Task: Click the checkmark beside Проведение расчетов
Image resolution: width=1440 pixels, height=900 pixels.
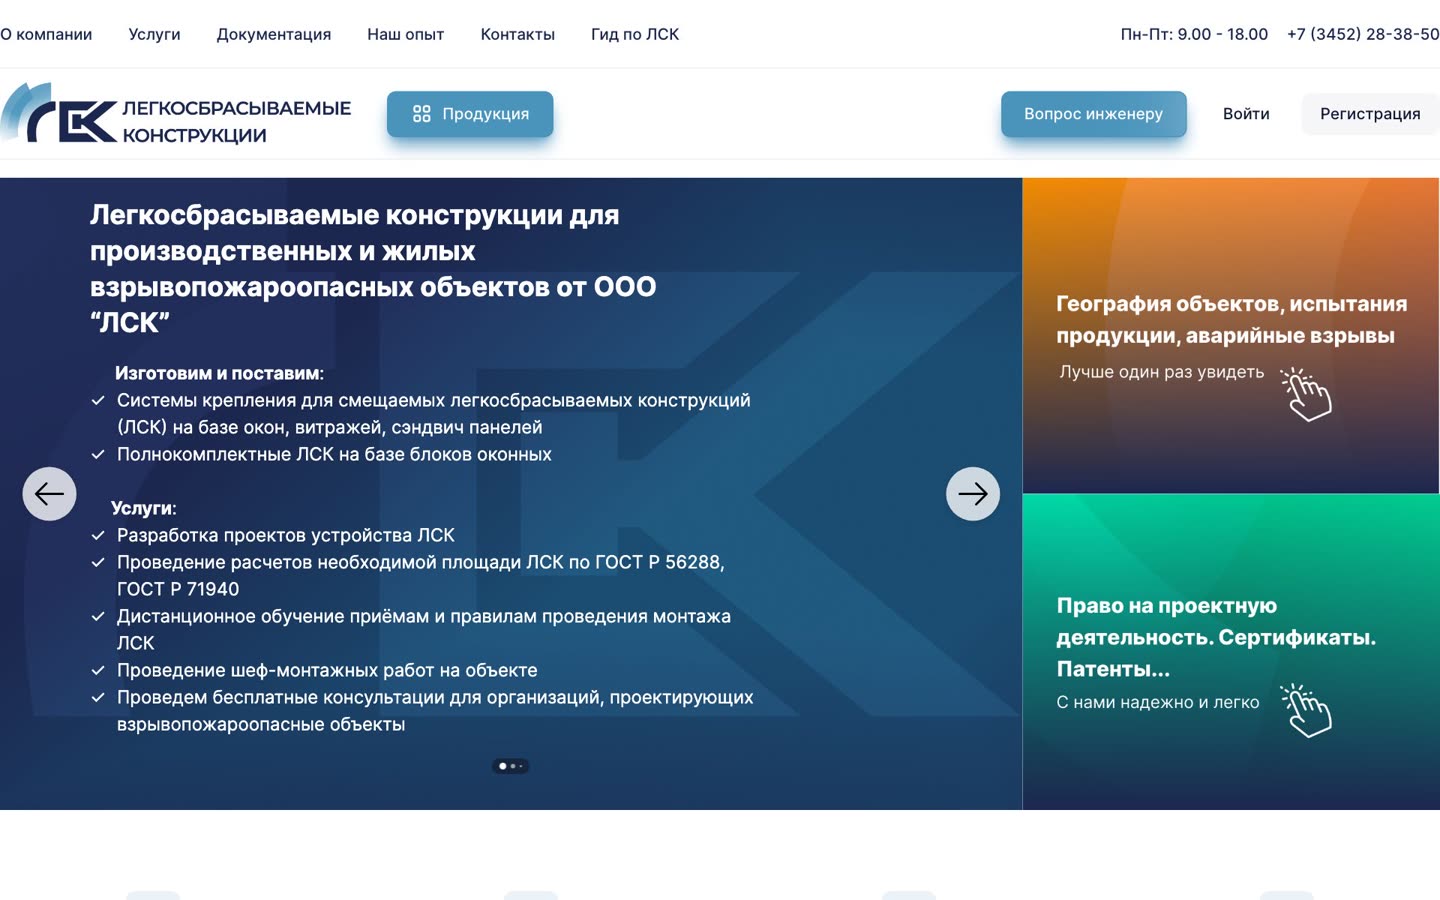Action: 98,563
